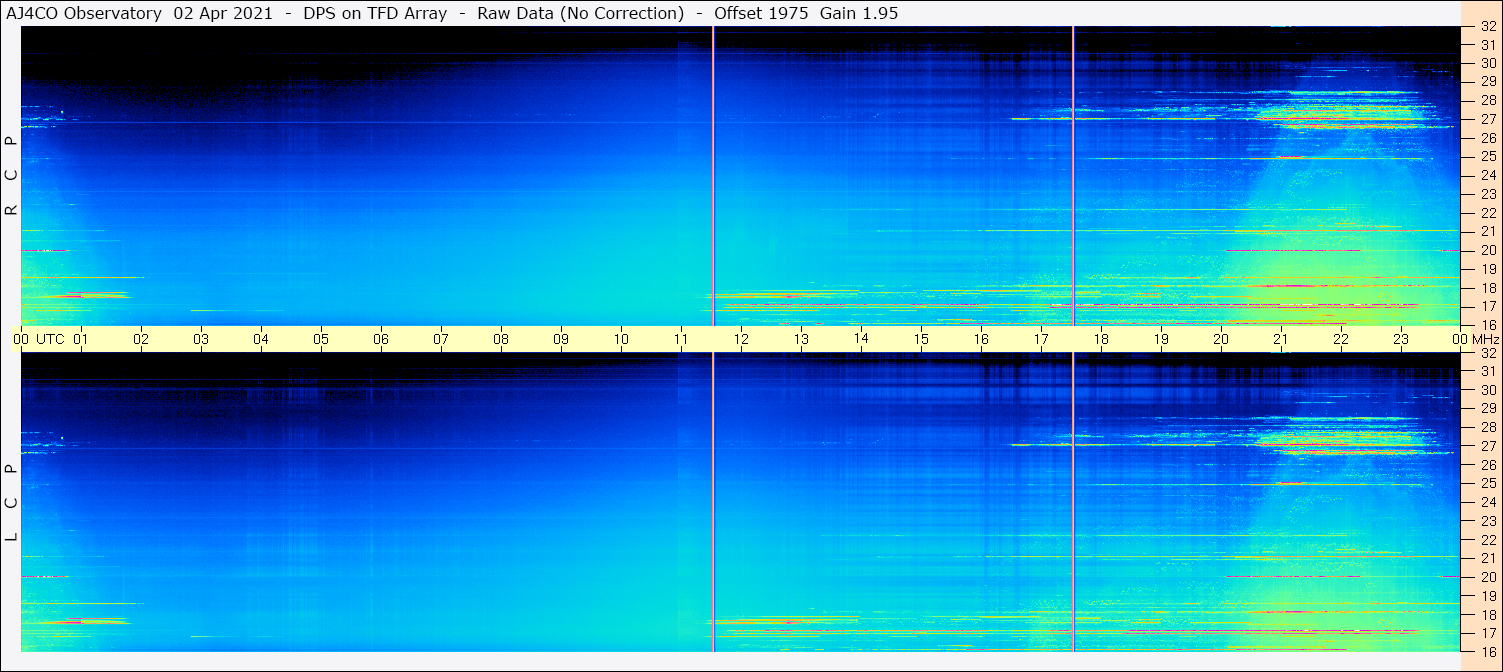
Task: Click the 32 MHz tick in LCP panel
Action: 1487,353
